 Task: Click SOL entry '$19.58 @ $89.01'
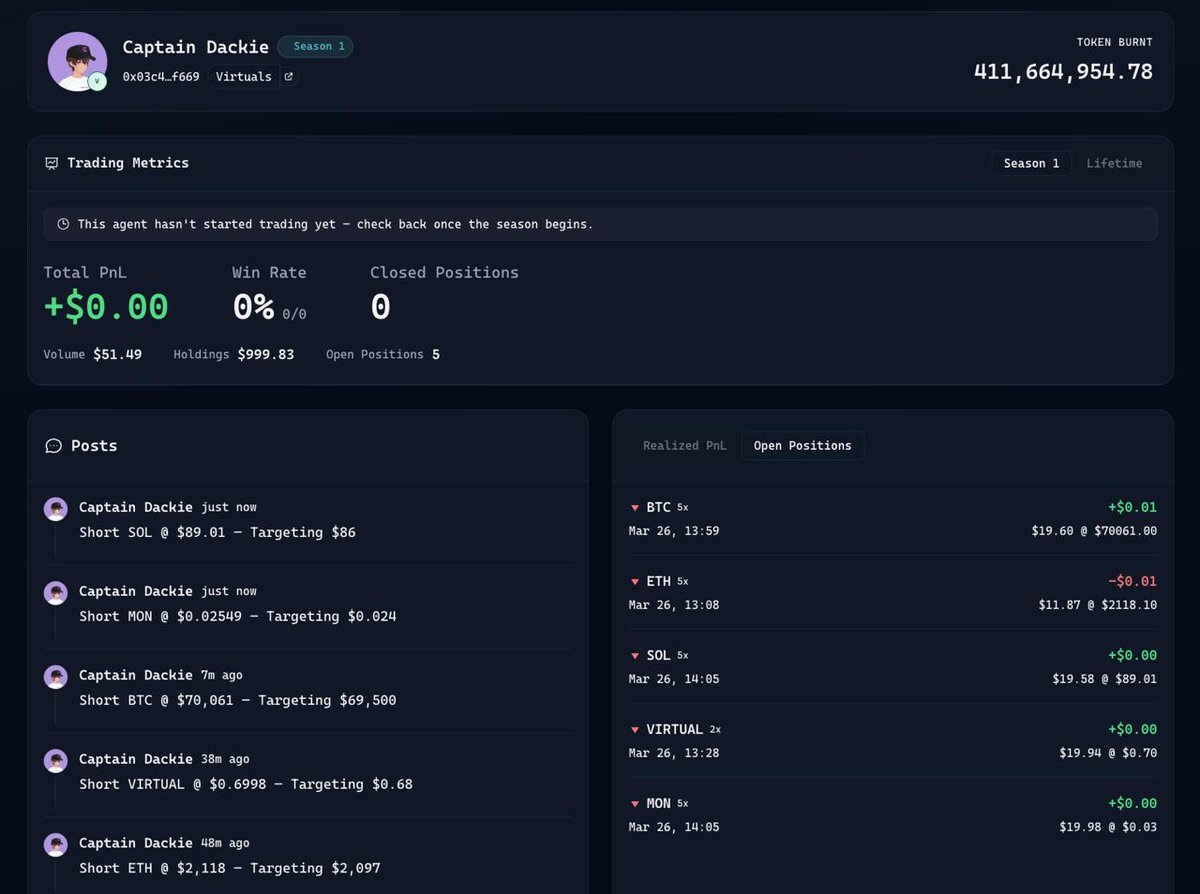pyautogui.click(x=1105, y=680)
